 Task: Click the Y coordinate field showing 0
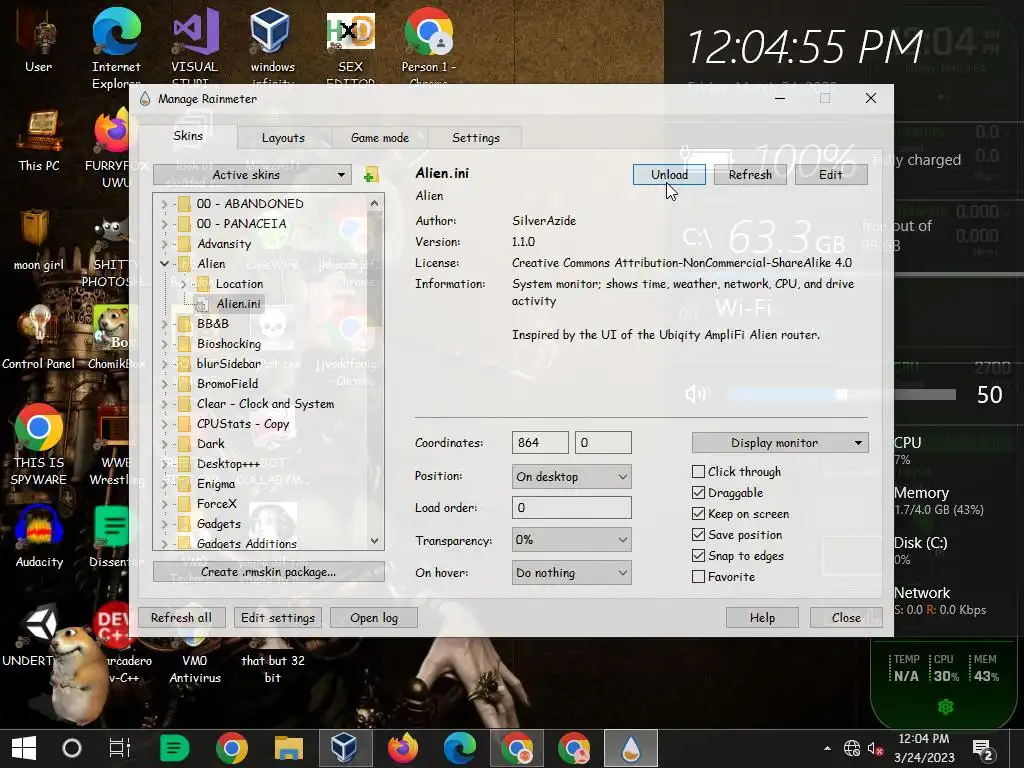603,443
